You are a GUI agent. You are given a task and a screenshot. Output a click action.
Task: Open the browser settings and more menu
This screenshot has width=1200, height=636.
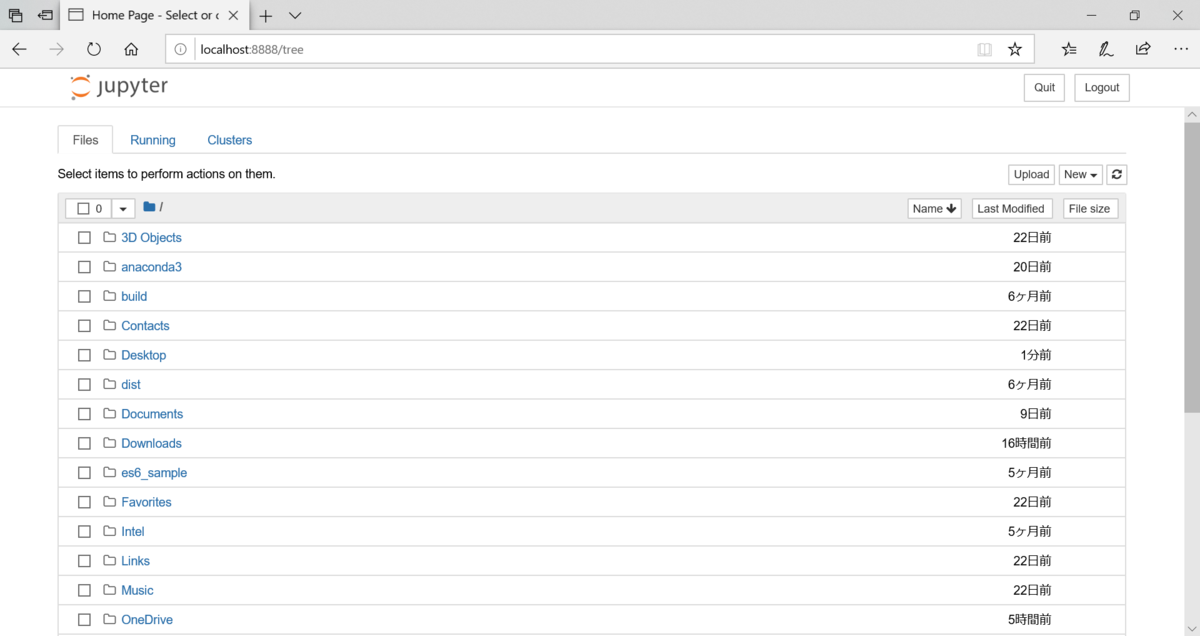[x=1180, y=49]
